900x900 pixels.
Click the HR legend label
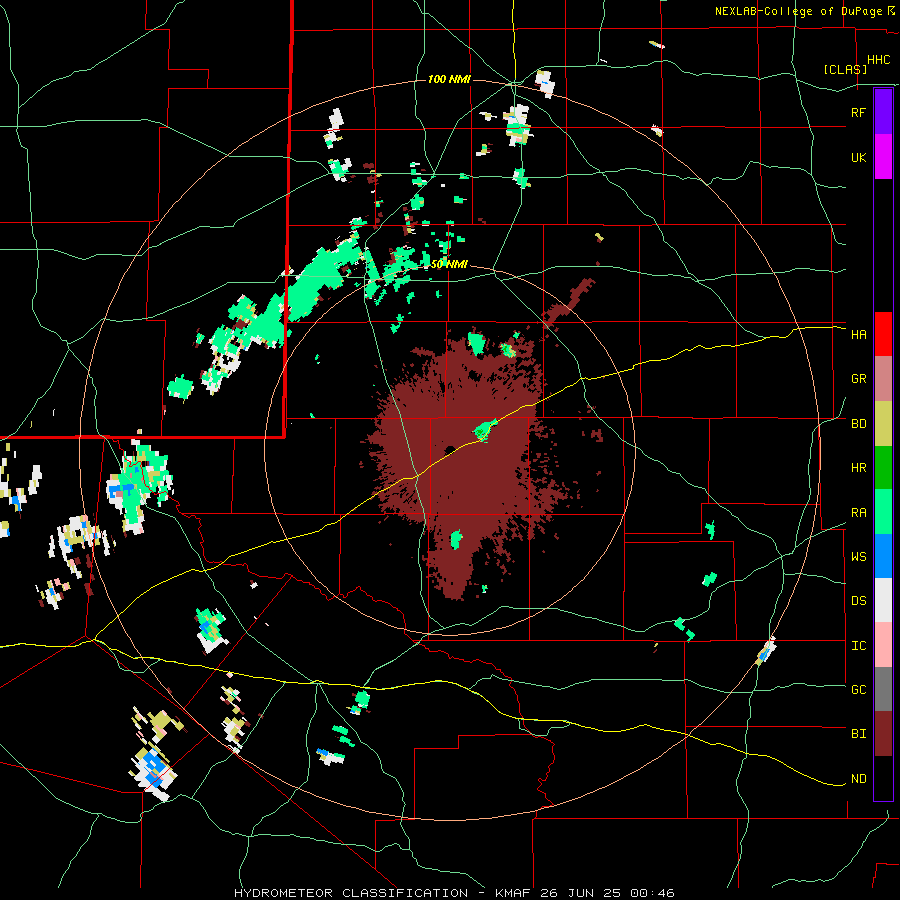click(x=858, y=468)
